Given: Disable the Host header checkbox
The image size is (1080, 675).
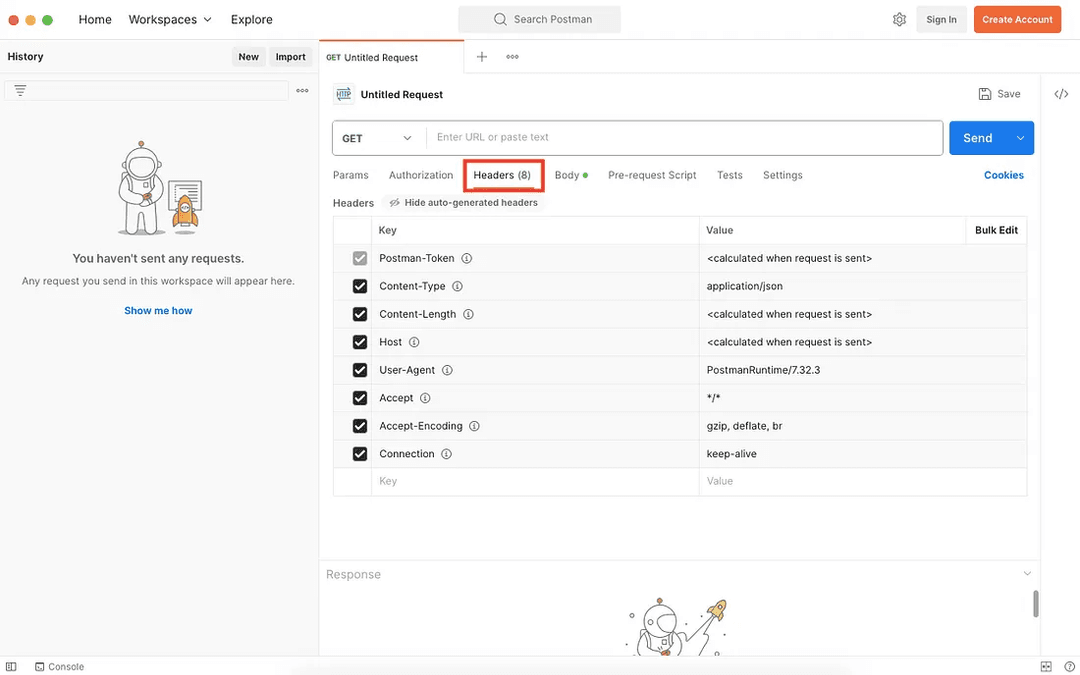Looking at the screenshot, I should (360, 342).
